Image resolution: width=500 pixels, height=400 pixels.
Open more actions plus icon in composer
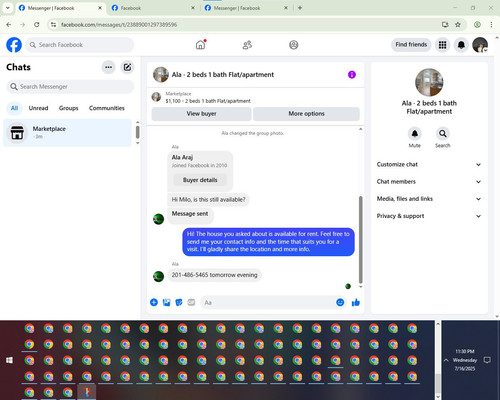coord(154,302)
